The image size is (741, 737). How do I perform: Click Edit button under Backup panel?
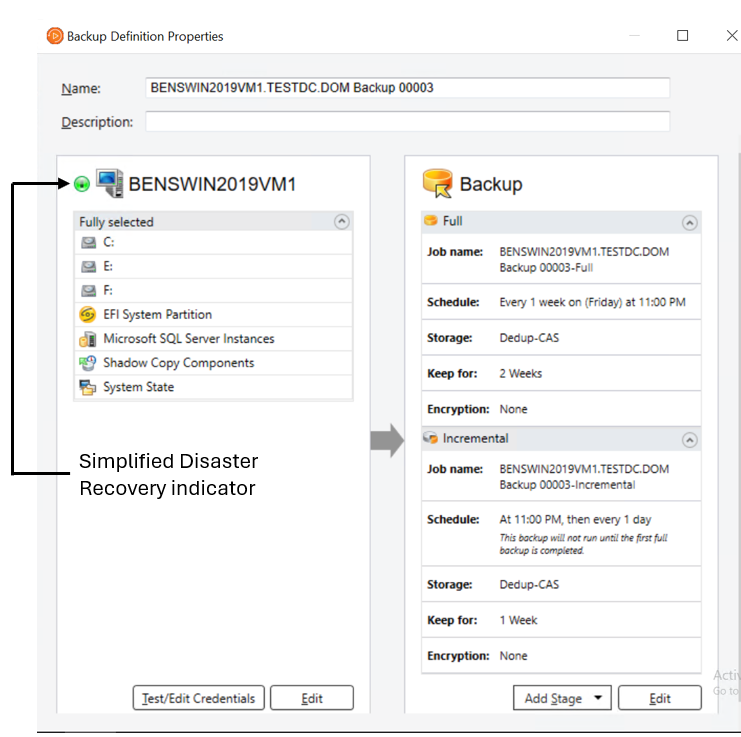point(660,698)
